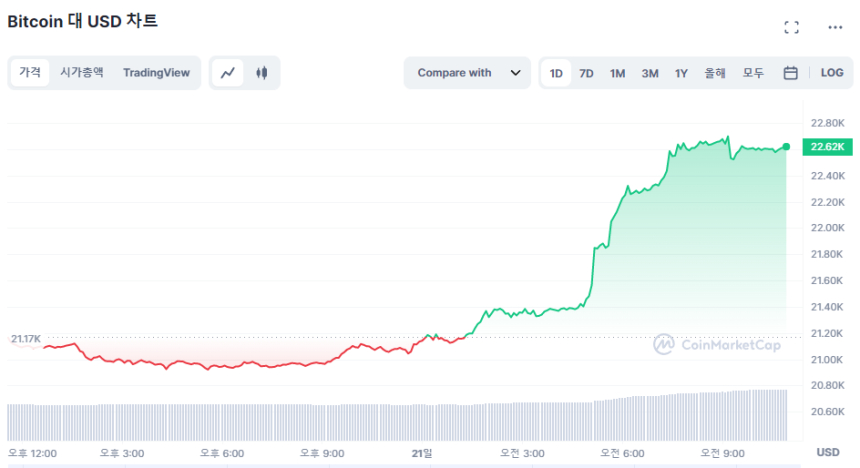Click the green current price dot
Viewport: 860px width, 468px height.
tap(786, 147)
